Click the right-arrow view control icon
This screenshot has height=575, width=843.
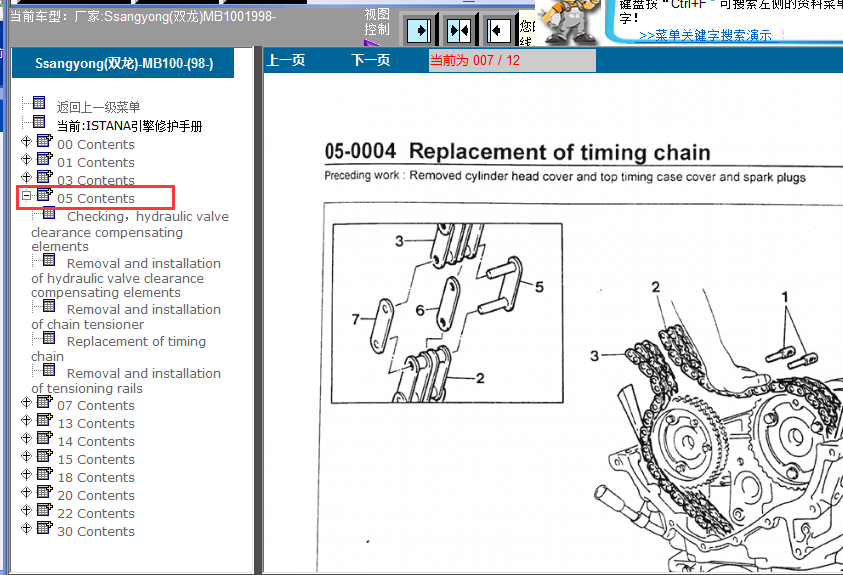tap(419, 31)
